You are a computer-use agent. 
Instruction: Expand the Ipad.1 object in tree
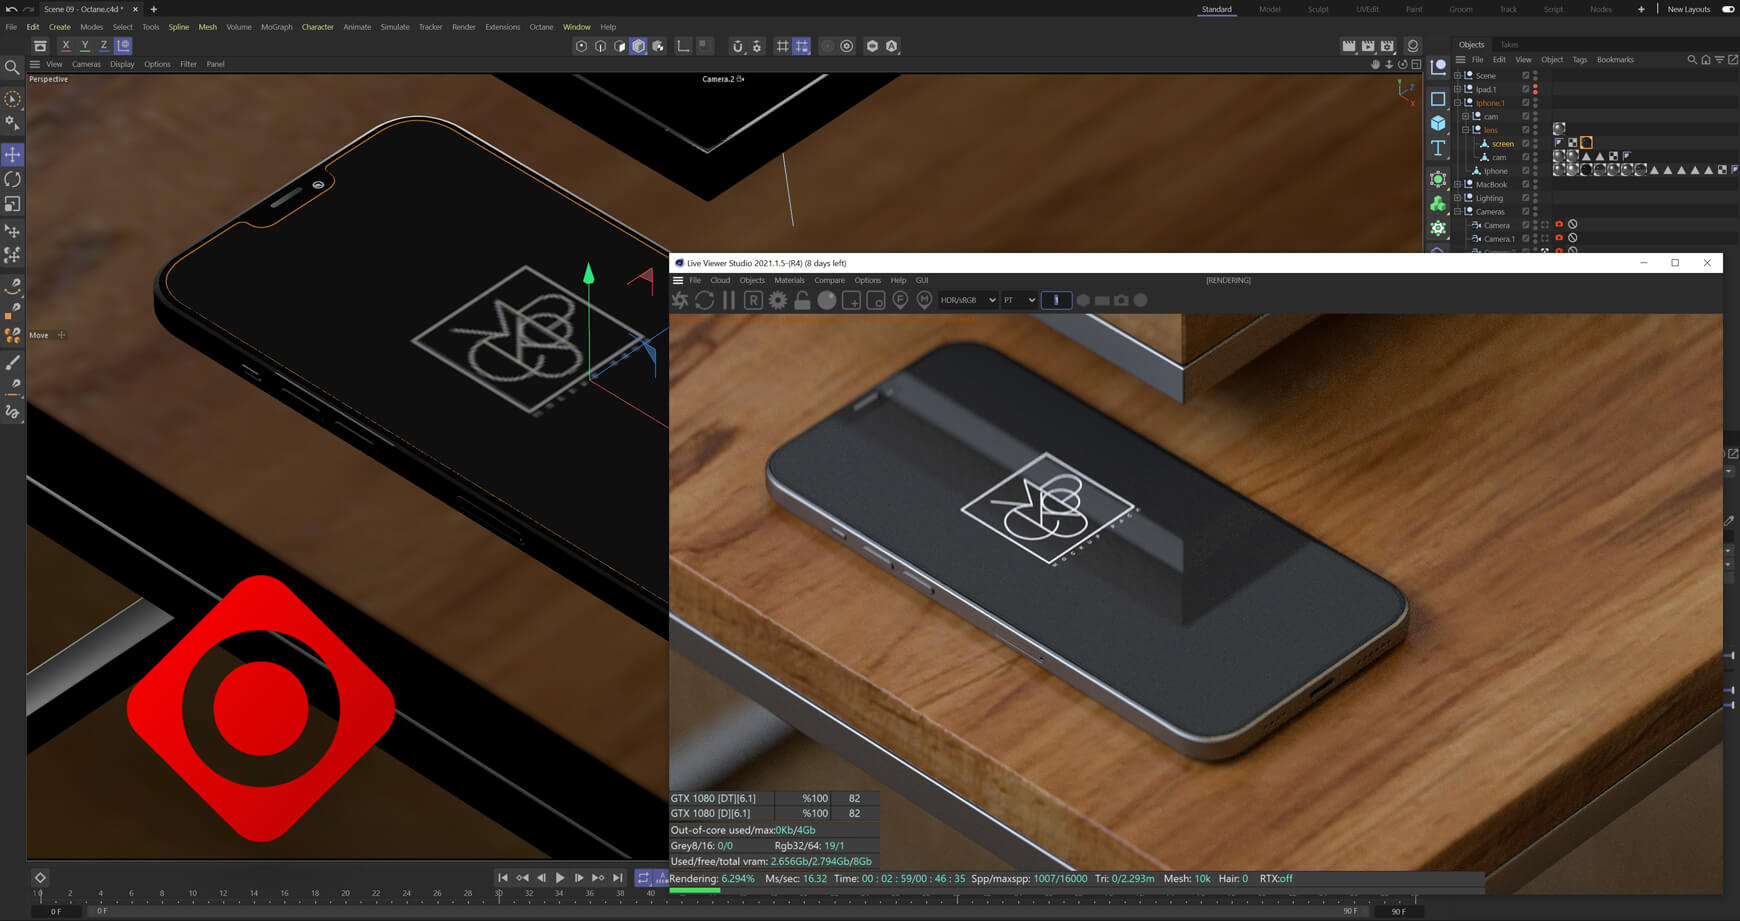pos(1457,89)
